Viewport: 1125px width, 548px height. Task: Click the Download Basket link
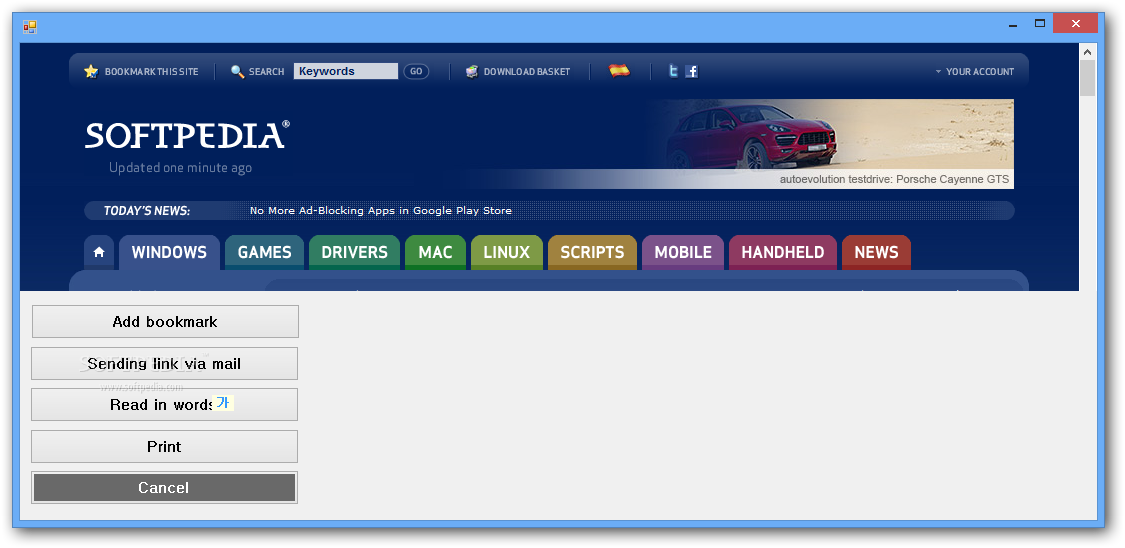pos(527,72)
